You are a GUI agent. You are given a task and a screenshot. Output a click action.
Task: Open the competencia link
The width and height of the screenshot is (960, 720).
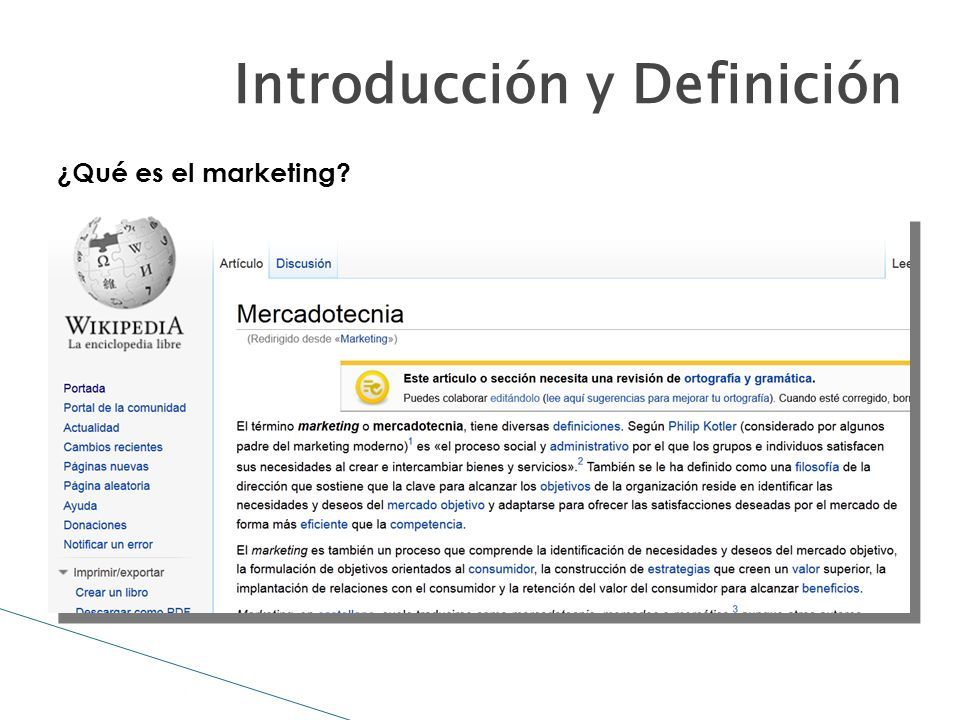[x=426, y=524]
